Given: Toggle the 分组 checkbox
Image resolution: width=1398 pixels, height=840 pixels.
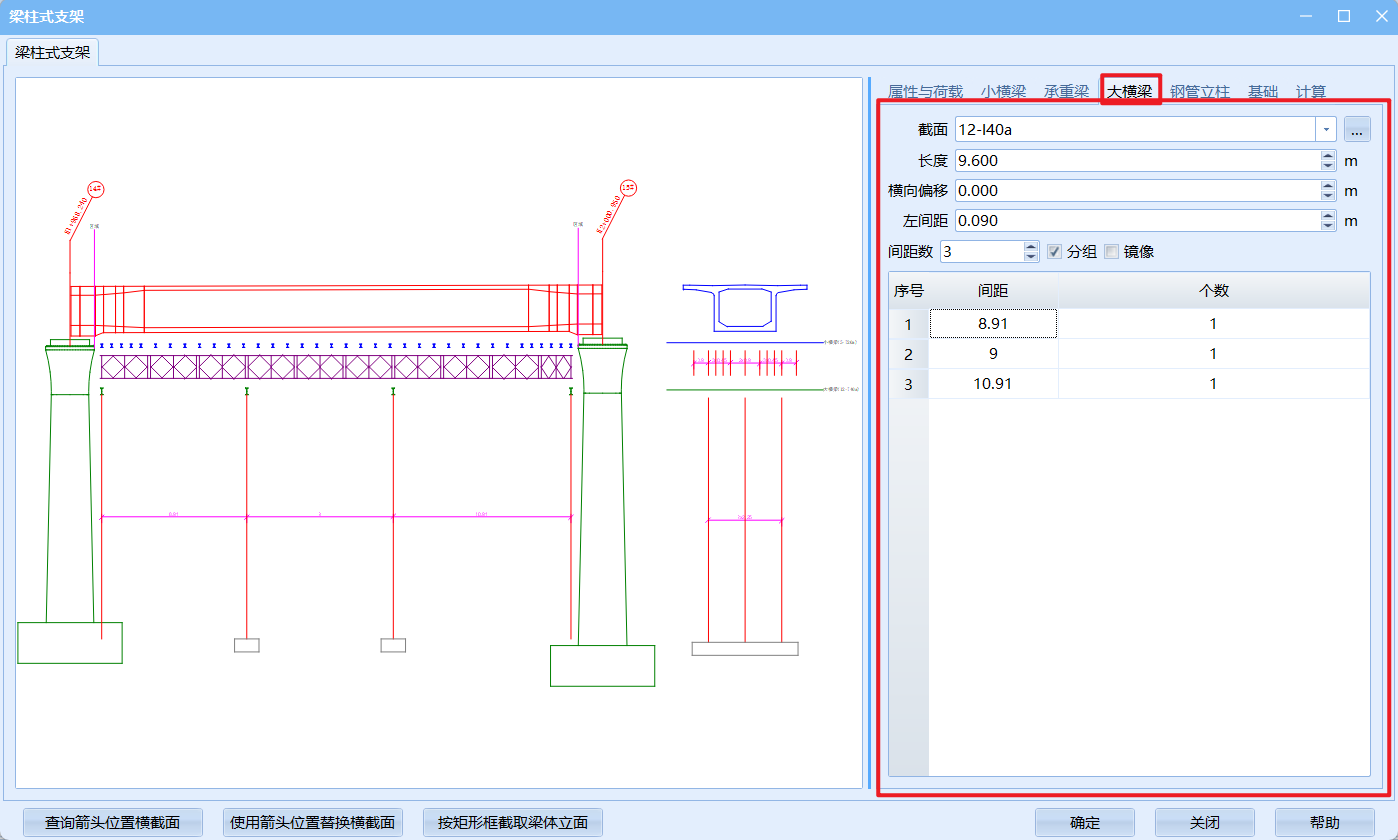Looking at the screenshot, I should coord(1054,252).
